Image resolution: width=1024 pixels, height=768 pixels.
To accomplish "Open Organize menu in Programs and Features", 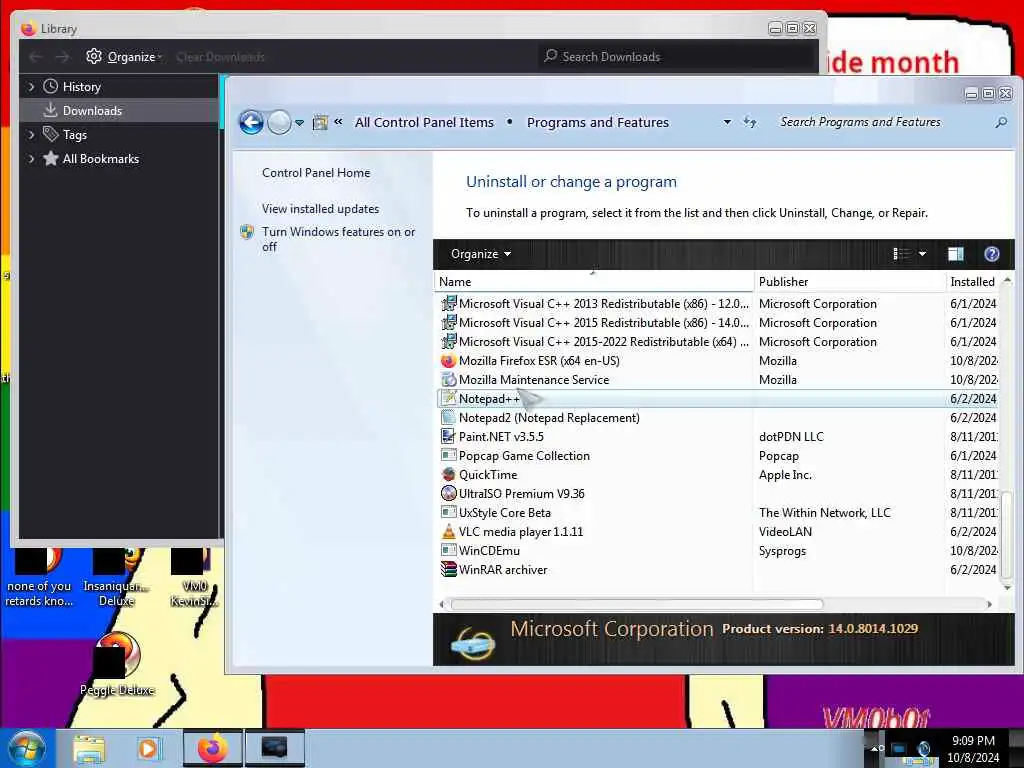I will [x=481, y=254].
